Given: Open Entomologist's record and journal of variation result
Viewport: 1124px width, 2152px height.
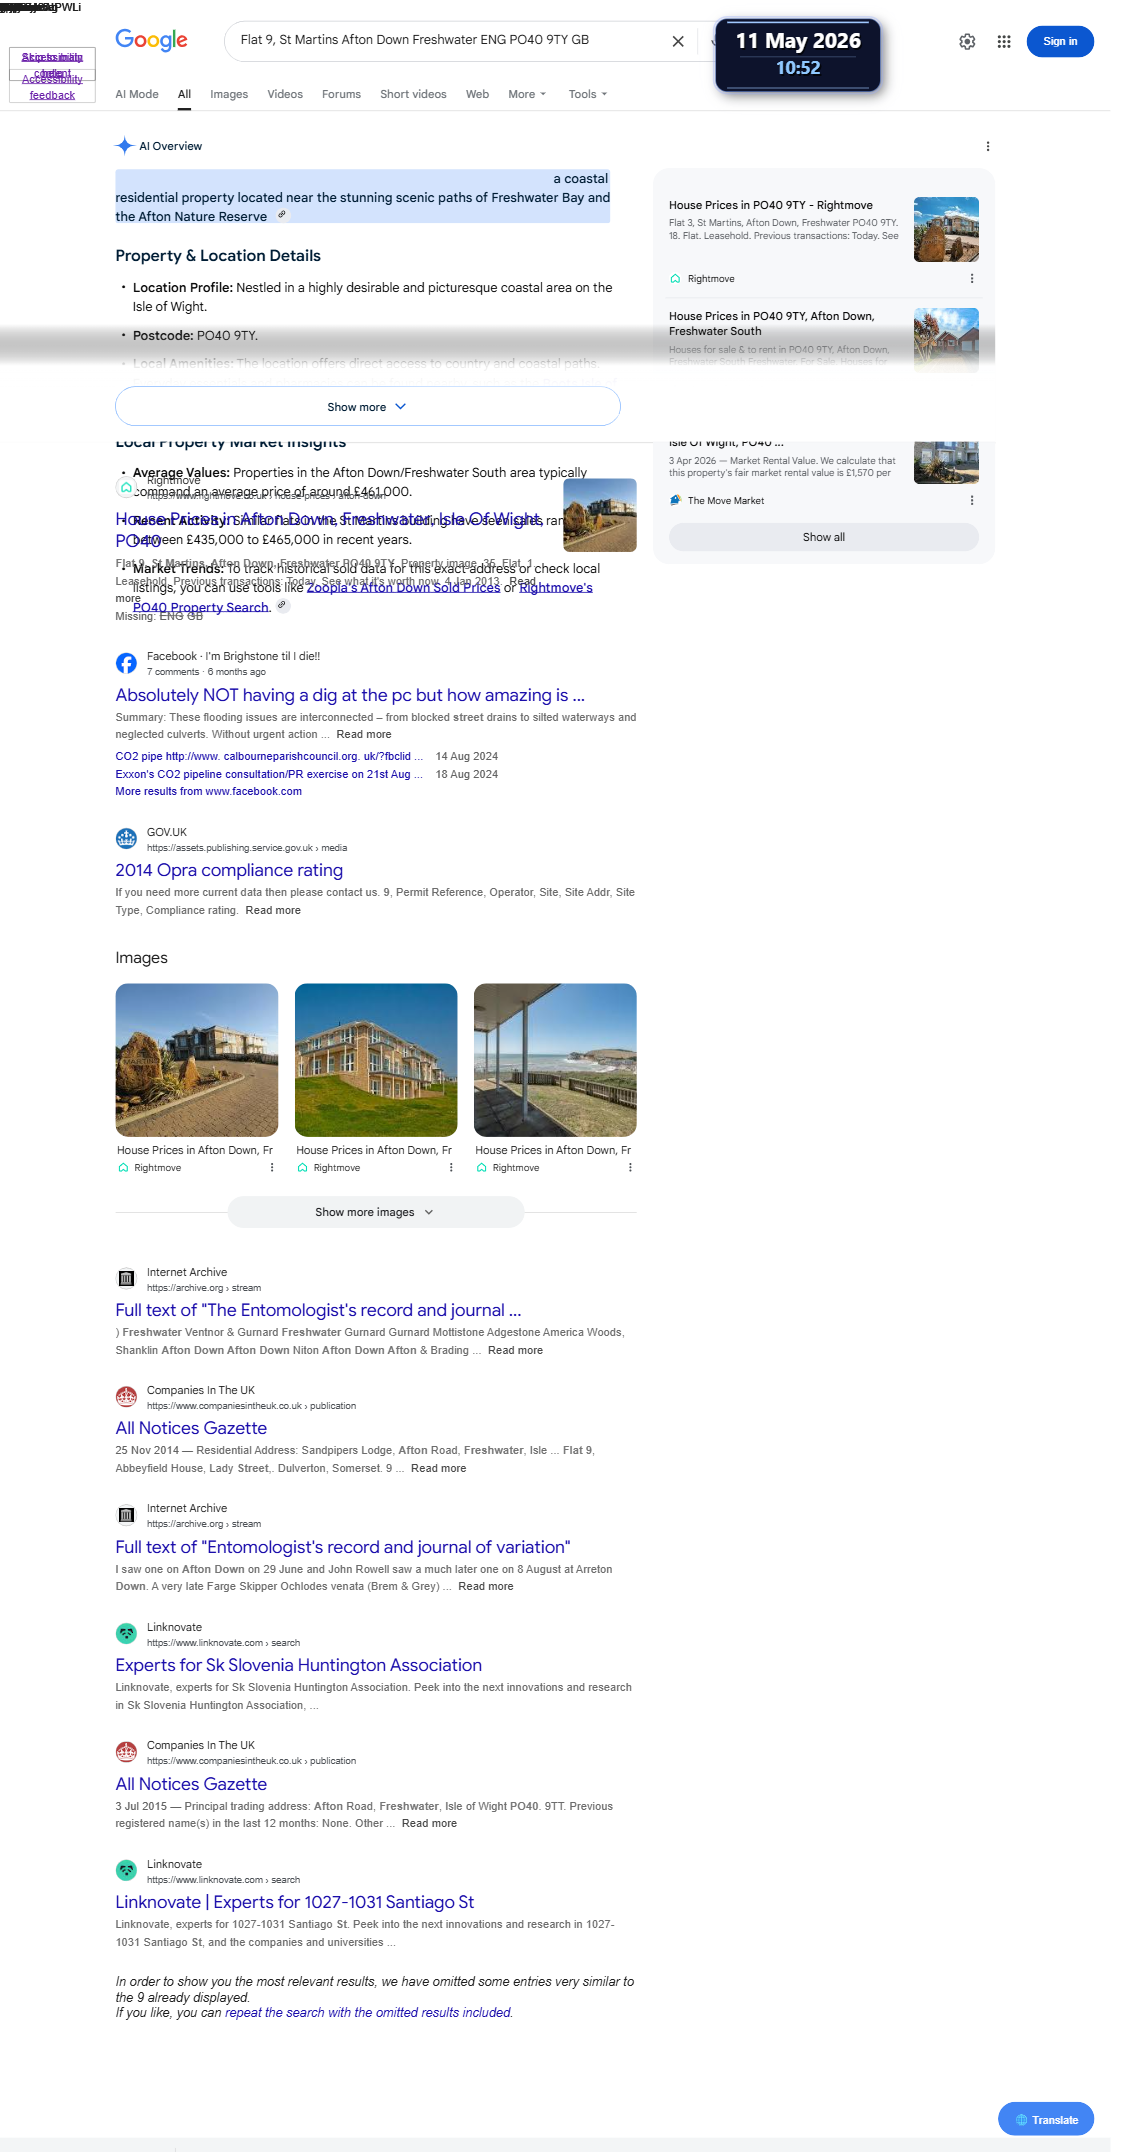Looking at the screenshot, I should pos(343,1547).
